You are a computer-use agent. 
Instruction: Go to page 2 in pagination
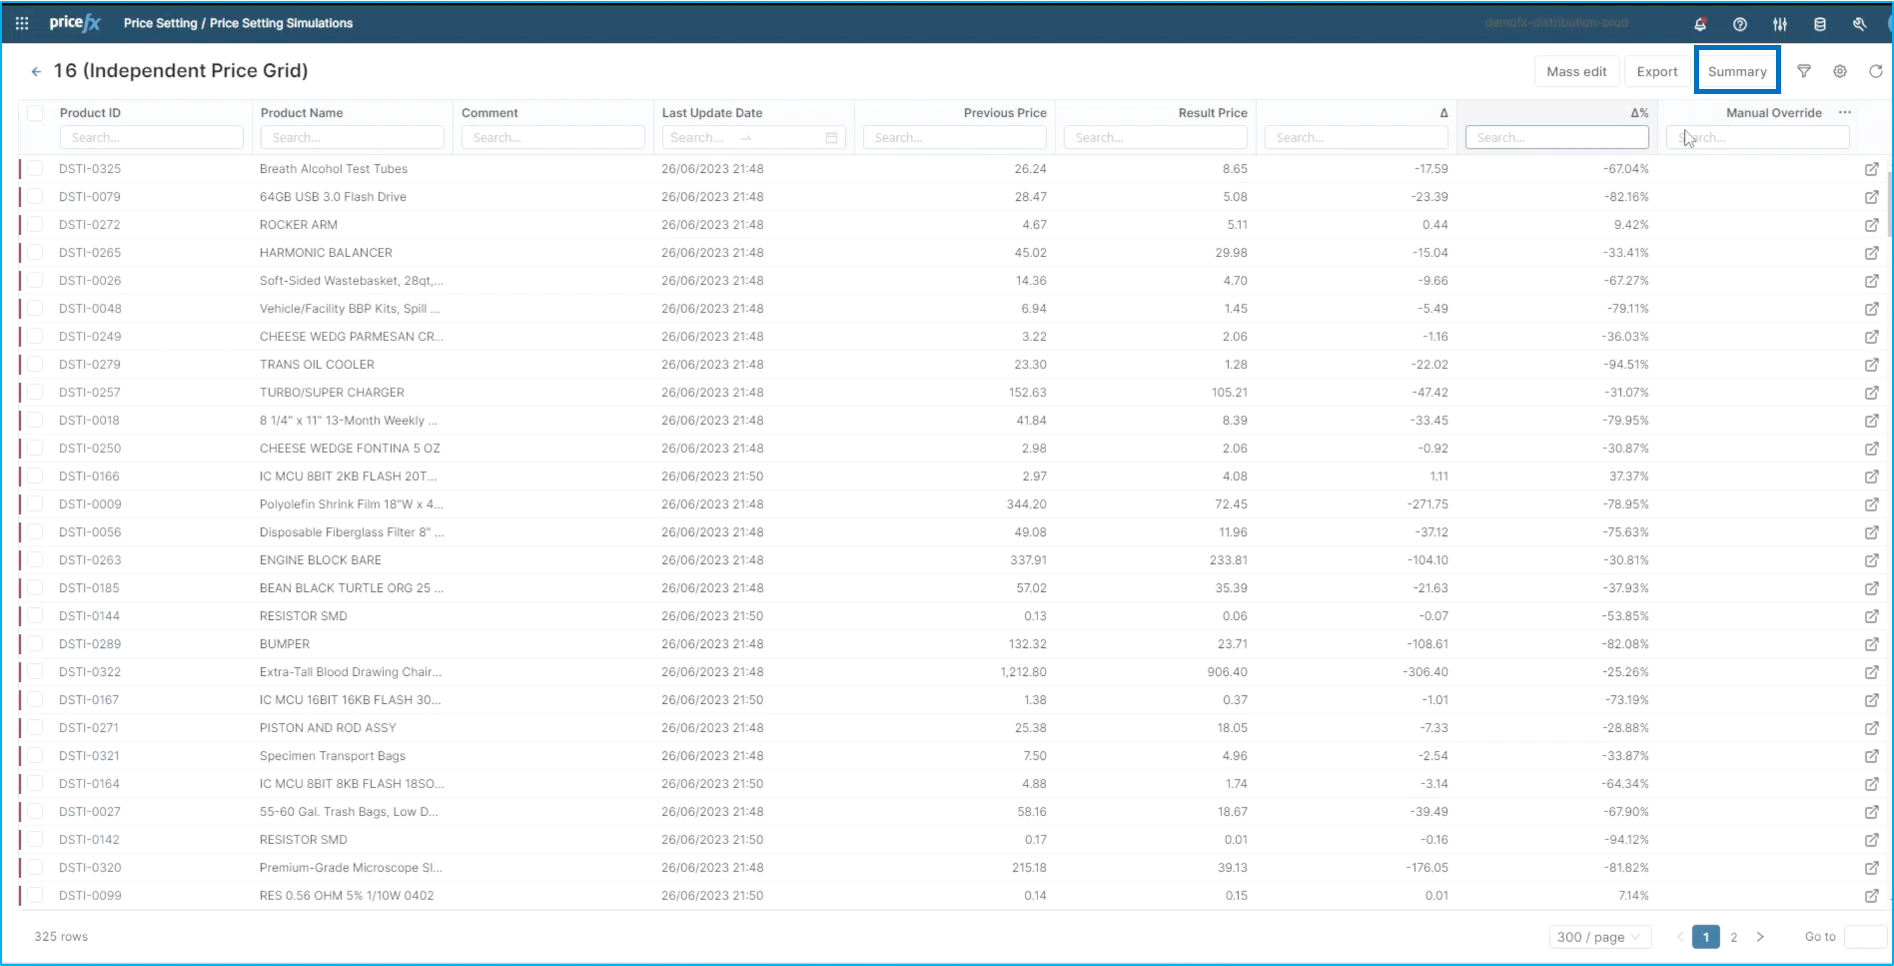(1734, 937)
